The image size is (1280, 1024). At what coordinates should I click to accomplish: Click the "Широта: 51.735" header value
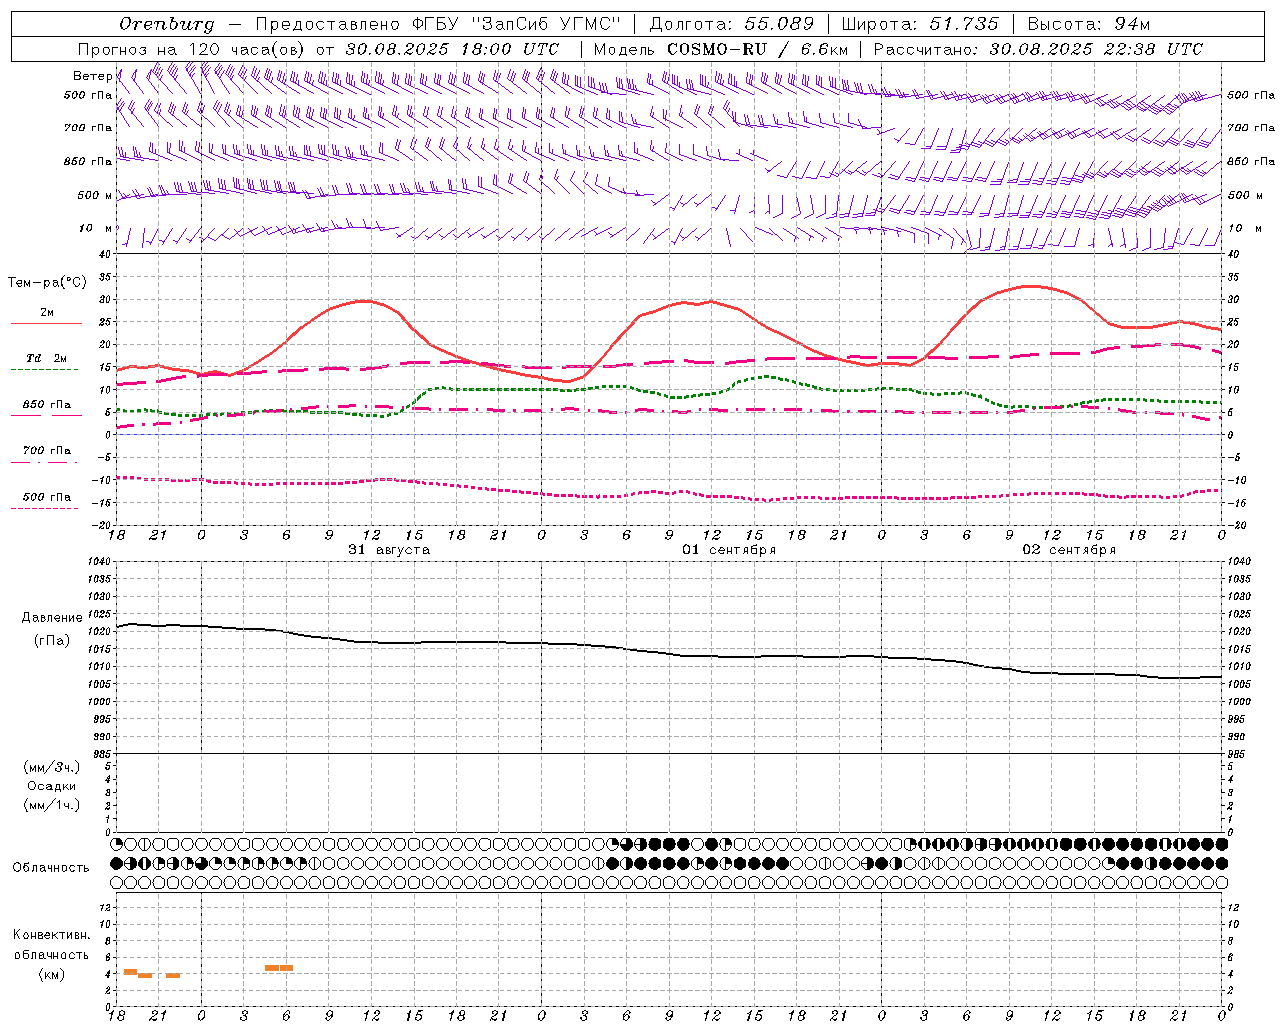pyautogui.click(x=919, y=23)
